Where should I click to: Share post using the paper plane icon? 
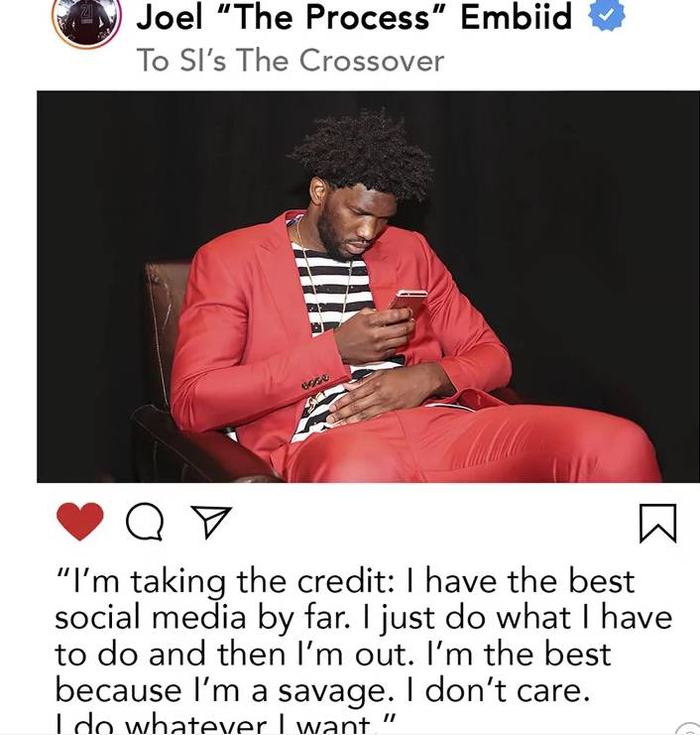pos(211,521)
